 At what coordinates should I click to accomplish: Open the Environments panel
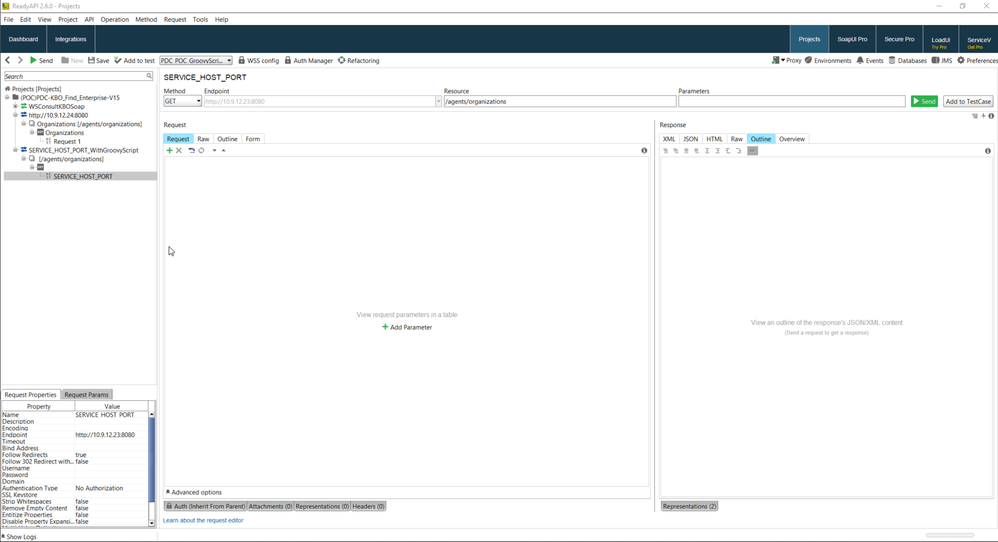pos(828,60)
